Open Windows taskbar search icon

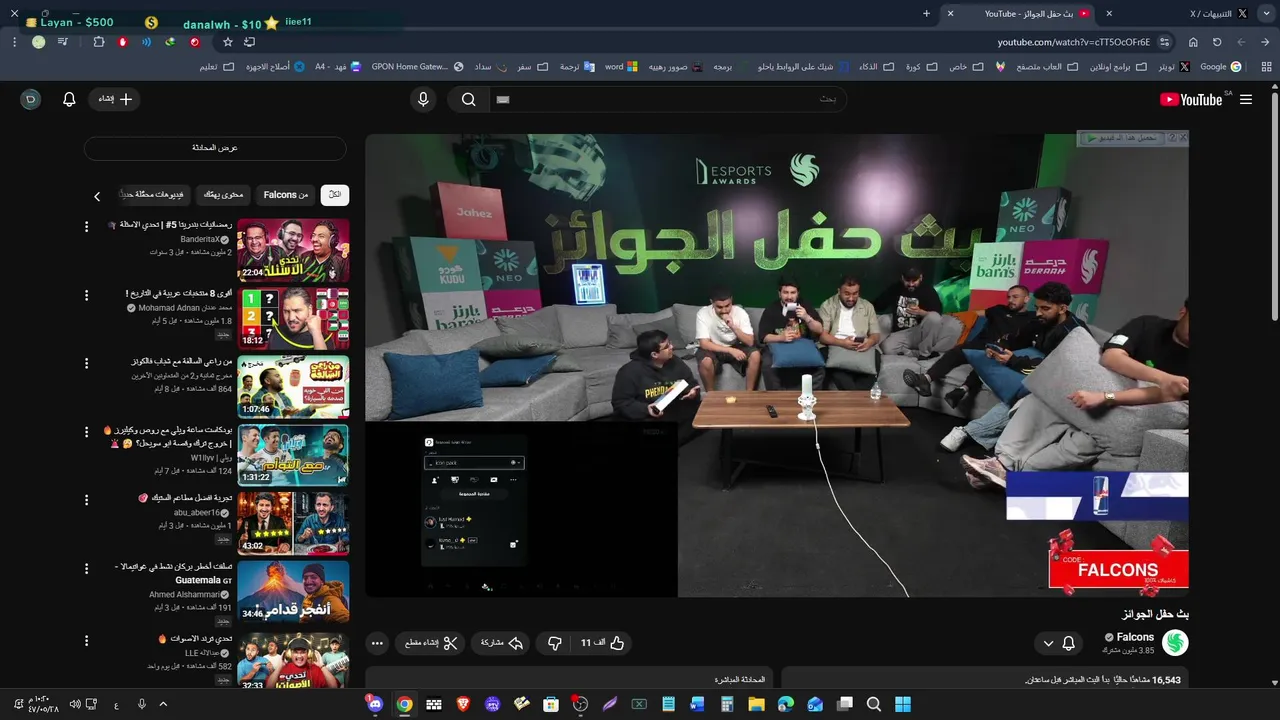[873, 704]
